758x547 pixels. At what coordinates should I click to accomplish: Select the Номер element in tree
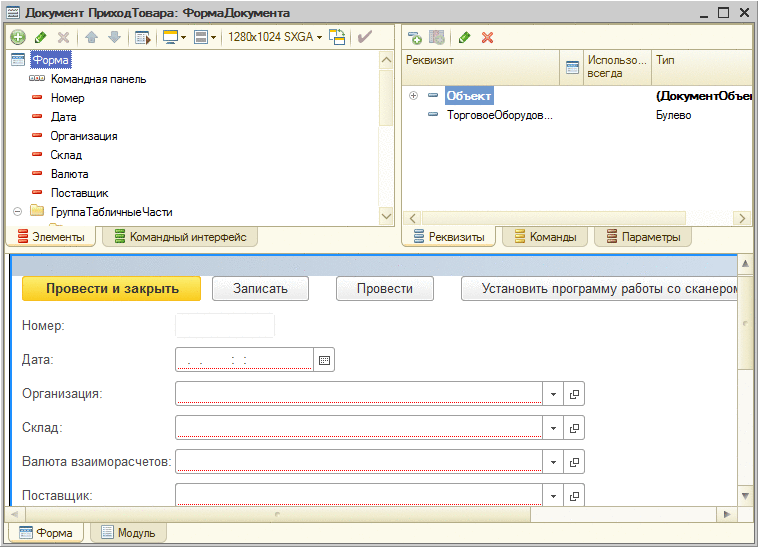tap(68, 98)
